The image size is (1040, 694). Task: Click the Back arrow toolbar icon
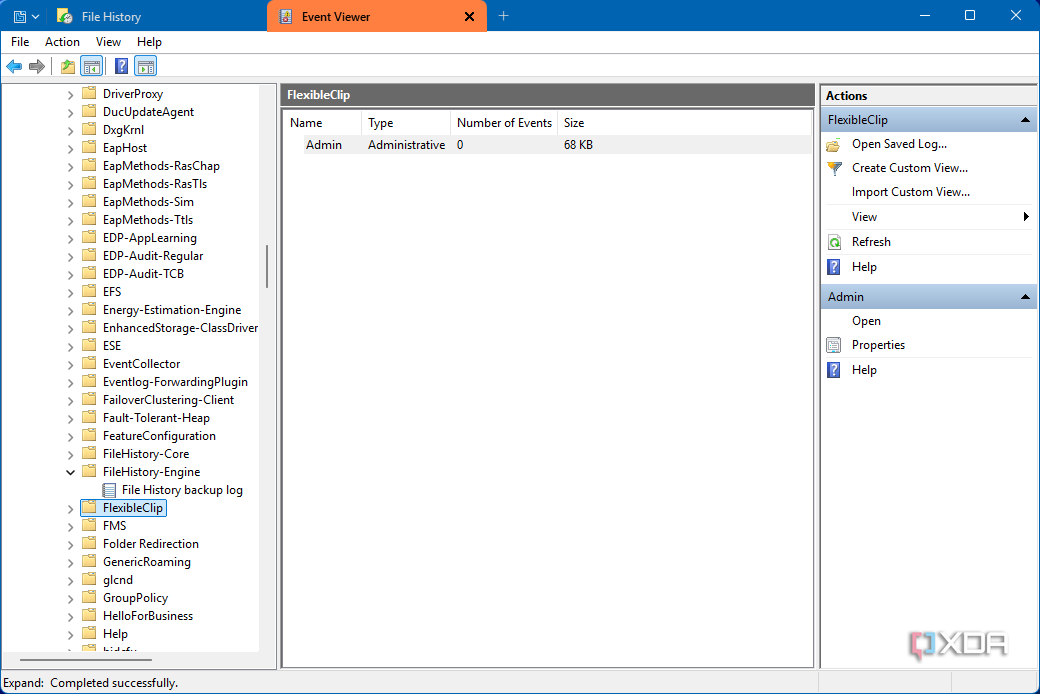point(14,66)
